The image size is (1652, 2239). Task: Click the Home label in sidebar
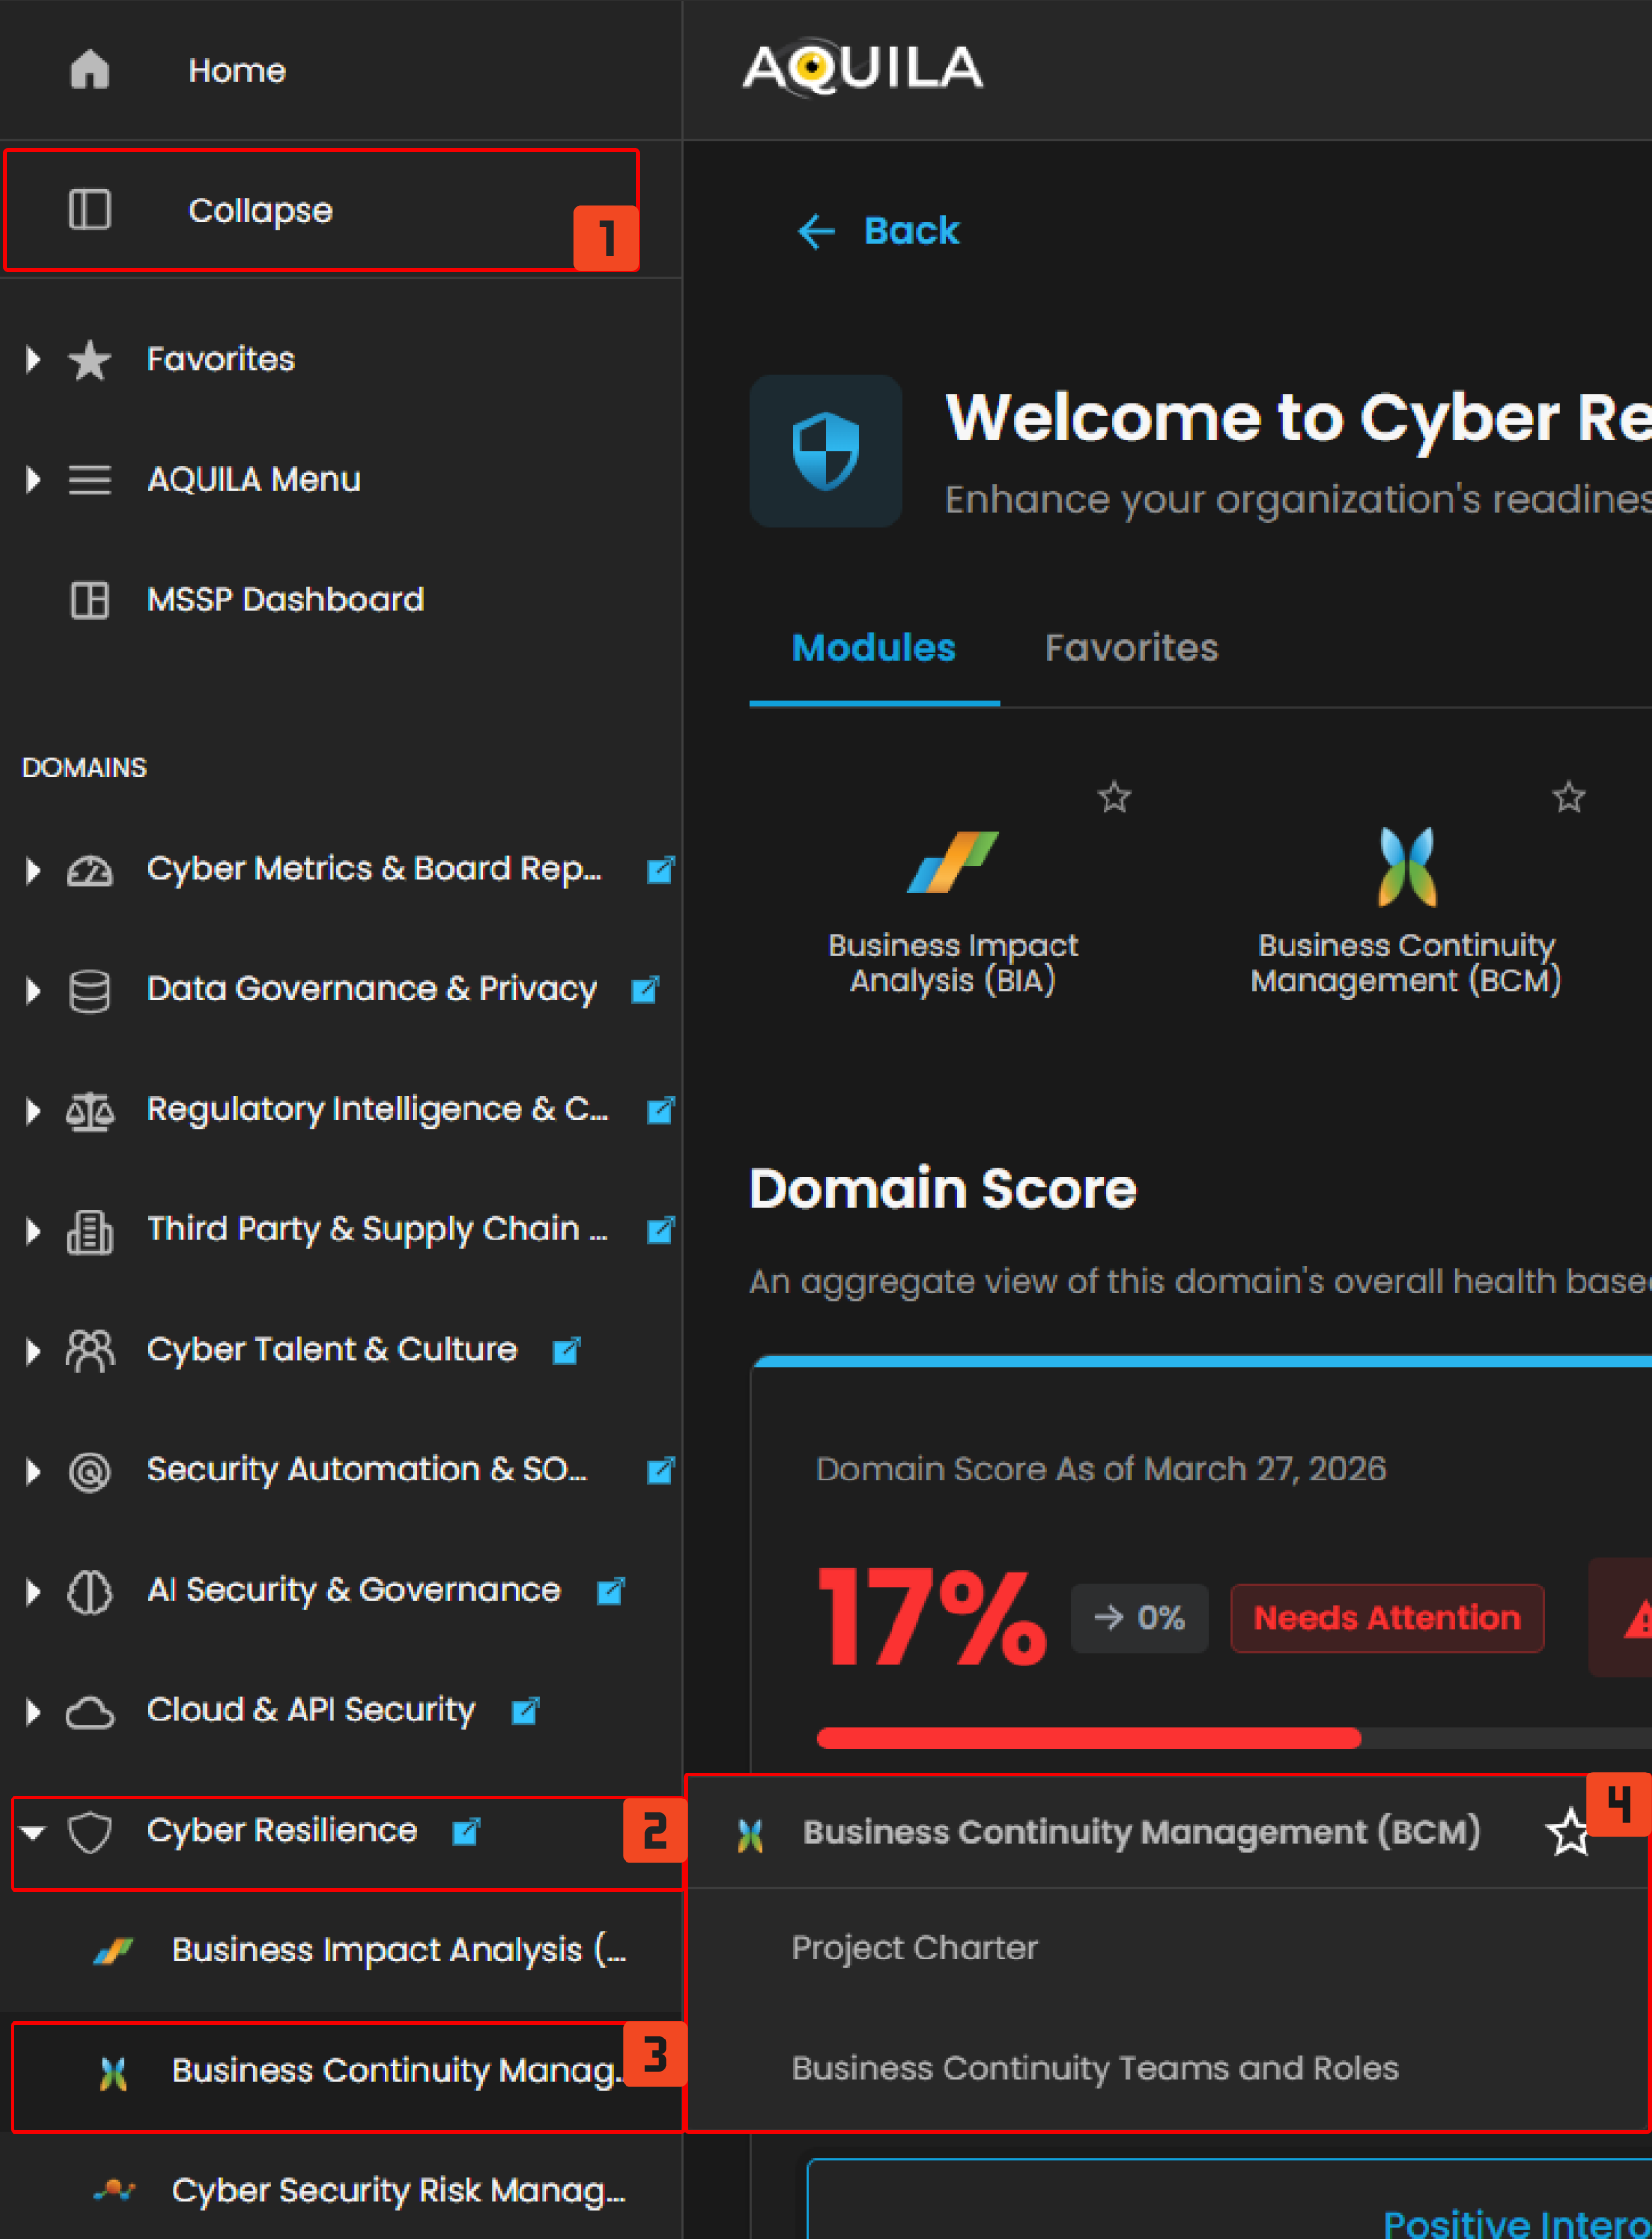point(237,70)
